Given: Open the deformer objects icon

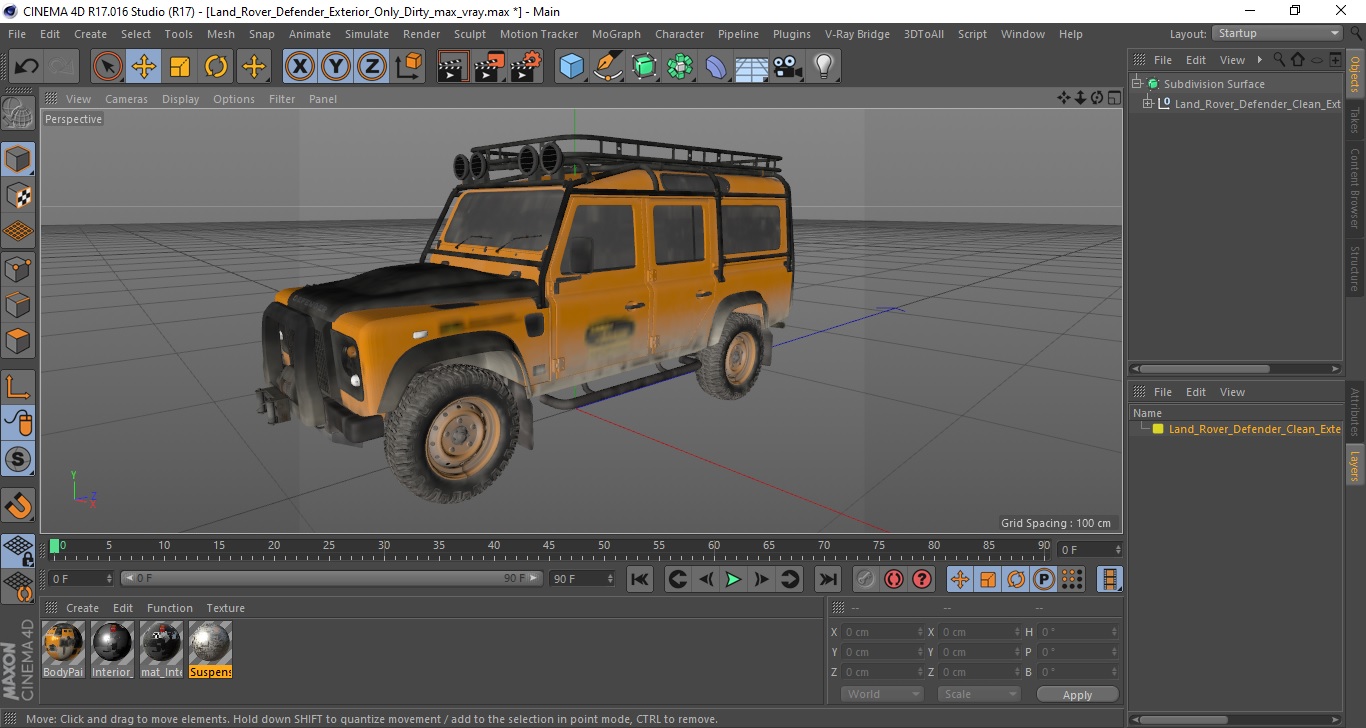Looking at the screenshot, I should click(x=716, y=67).
